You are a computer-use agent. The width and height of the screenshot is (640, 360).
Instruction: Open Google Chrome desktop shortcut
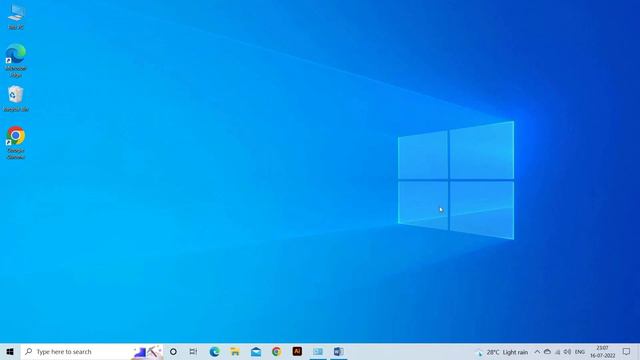[x=16, y=142]
